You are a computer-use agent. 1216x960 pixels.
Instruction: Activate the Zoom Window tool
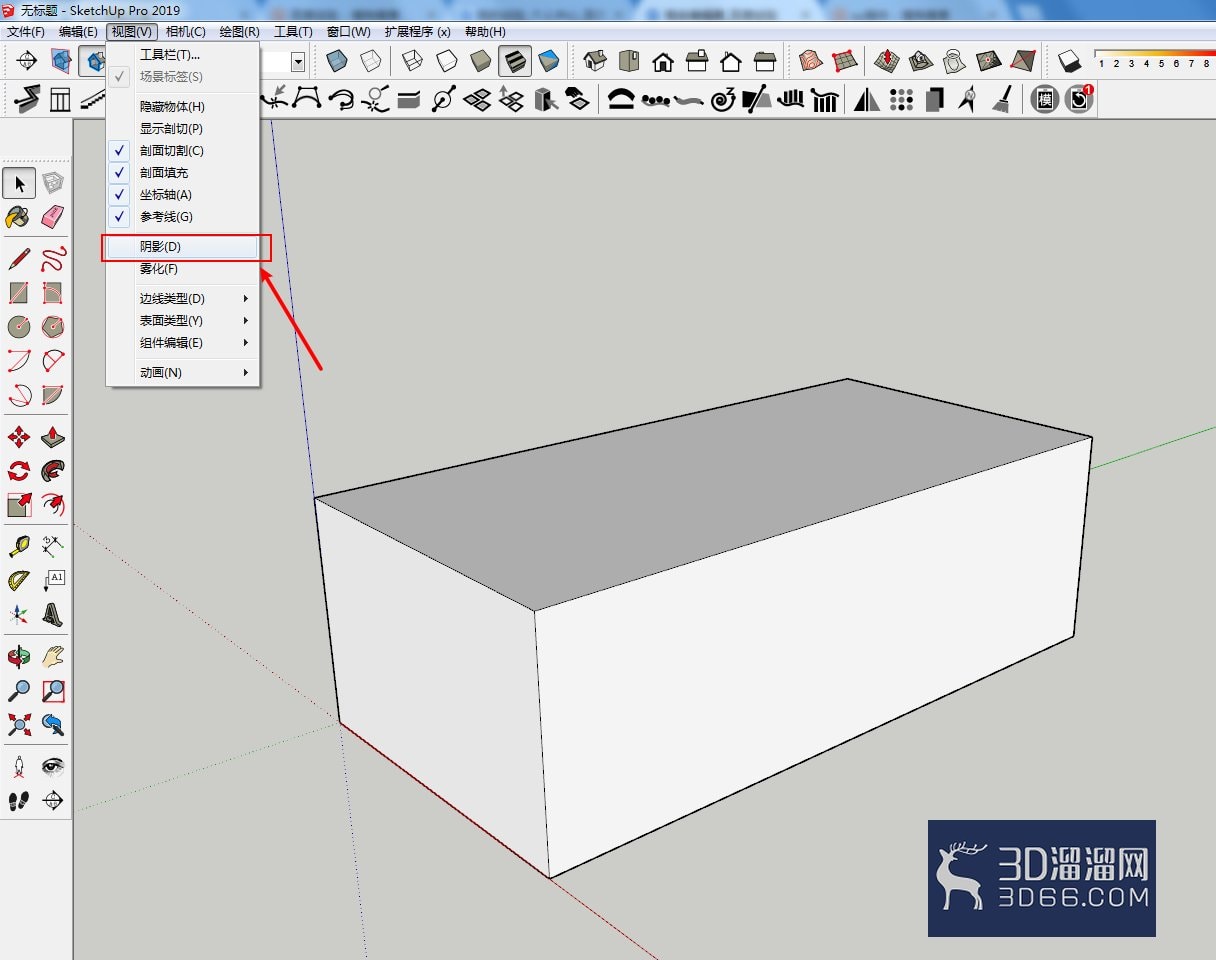pos(53,691)
